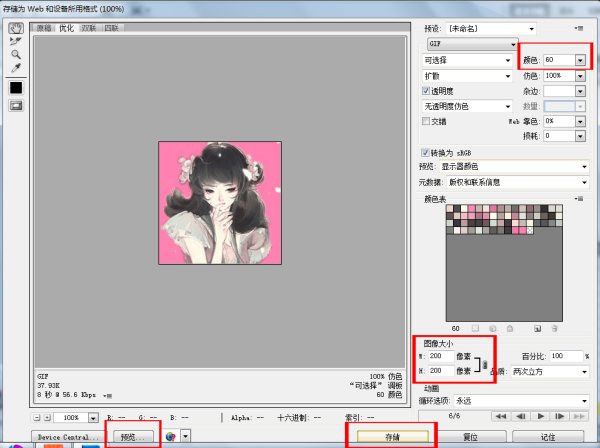Open the 元数据 metadata dropdown
600x448 pixels.
click(518, 182)
